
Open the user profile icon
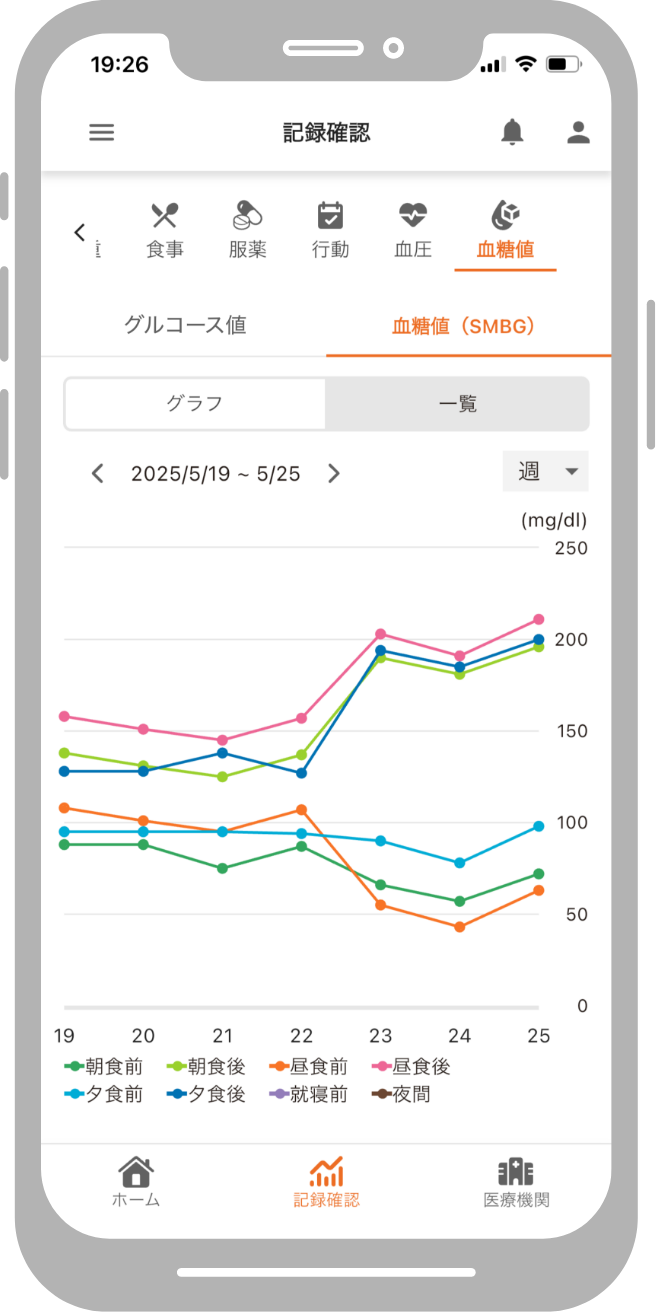(578, 132)
